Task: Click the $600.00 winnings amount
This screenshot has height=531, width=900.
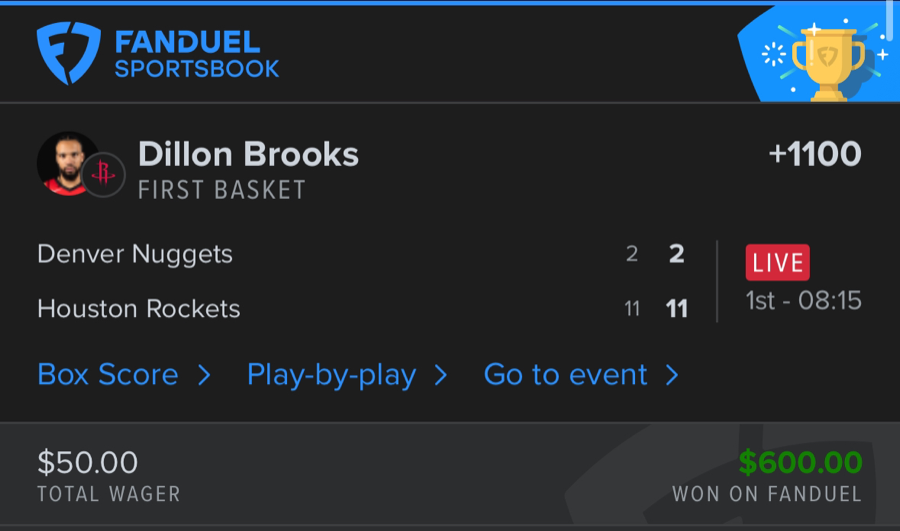Action: click(x=800, y=463)
